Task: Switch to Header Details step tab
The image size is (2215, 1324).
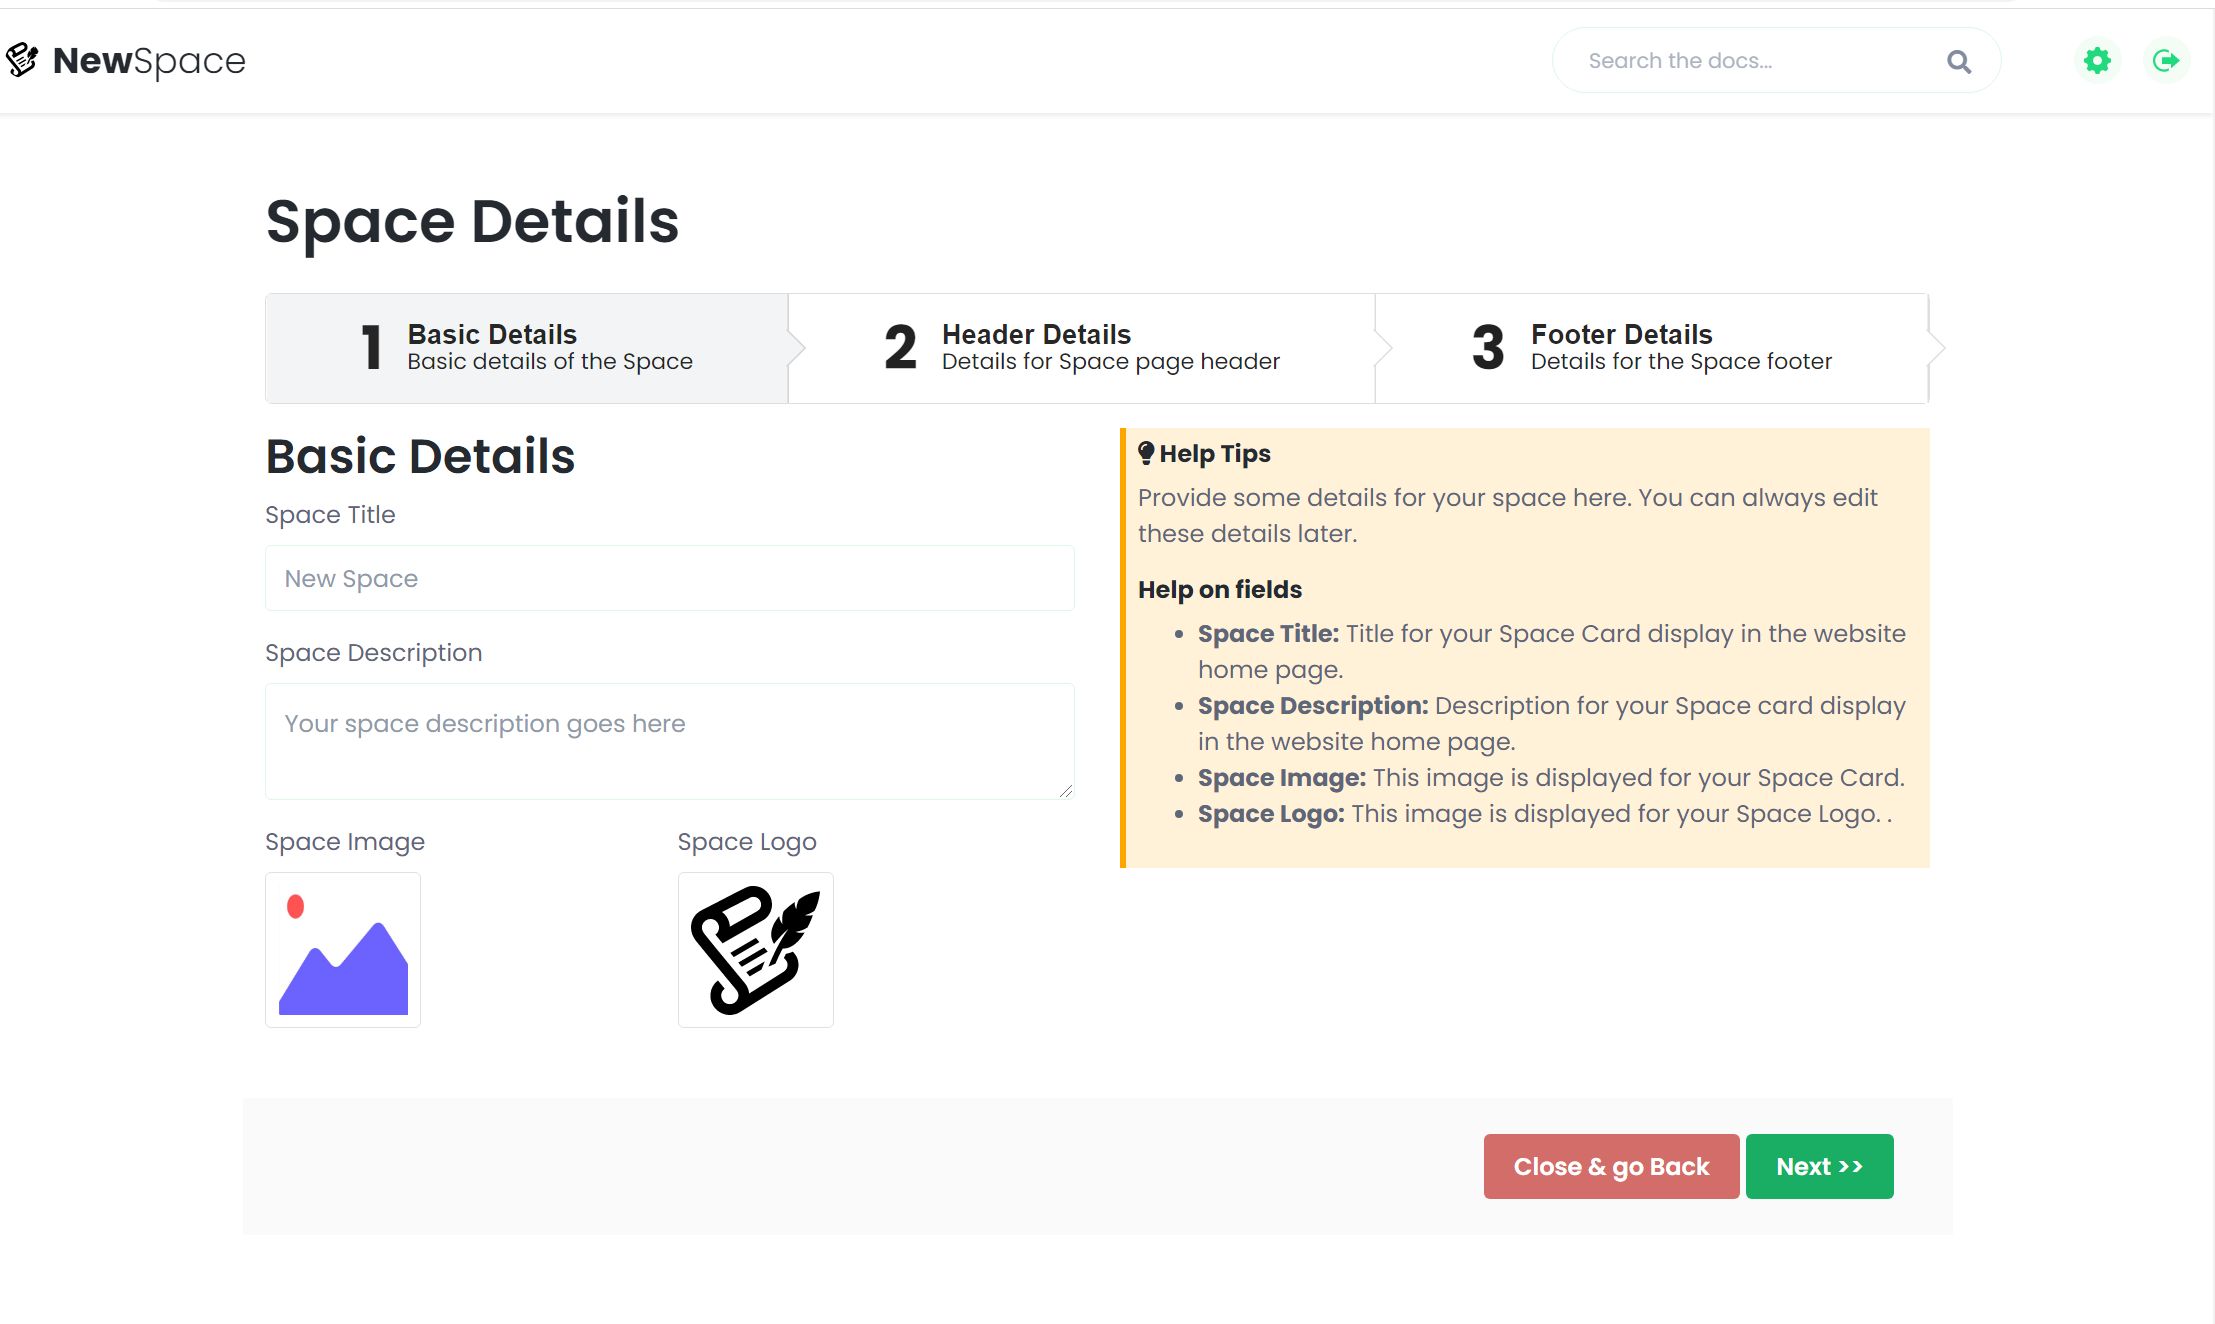Action: pyautogui.click(x=1082, y=348)
